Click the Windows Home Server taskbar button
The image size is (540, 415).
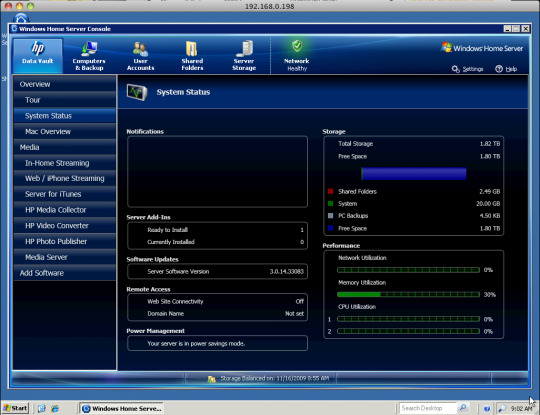122,408
